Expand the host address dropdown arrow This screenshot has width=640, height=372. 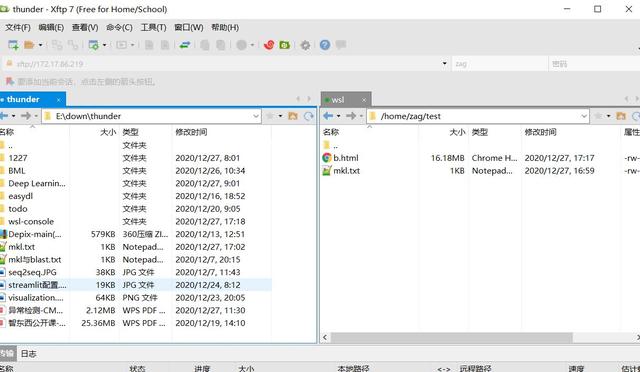click(x=444, y=64)
